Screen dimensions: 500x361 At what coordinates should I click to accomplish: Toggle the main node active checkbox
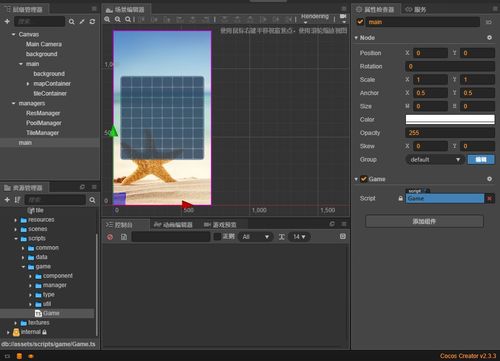[360, 22]
